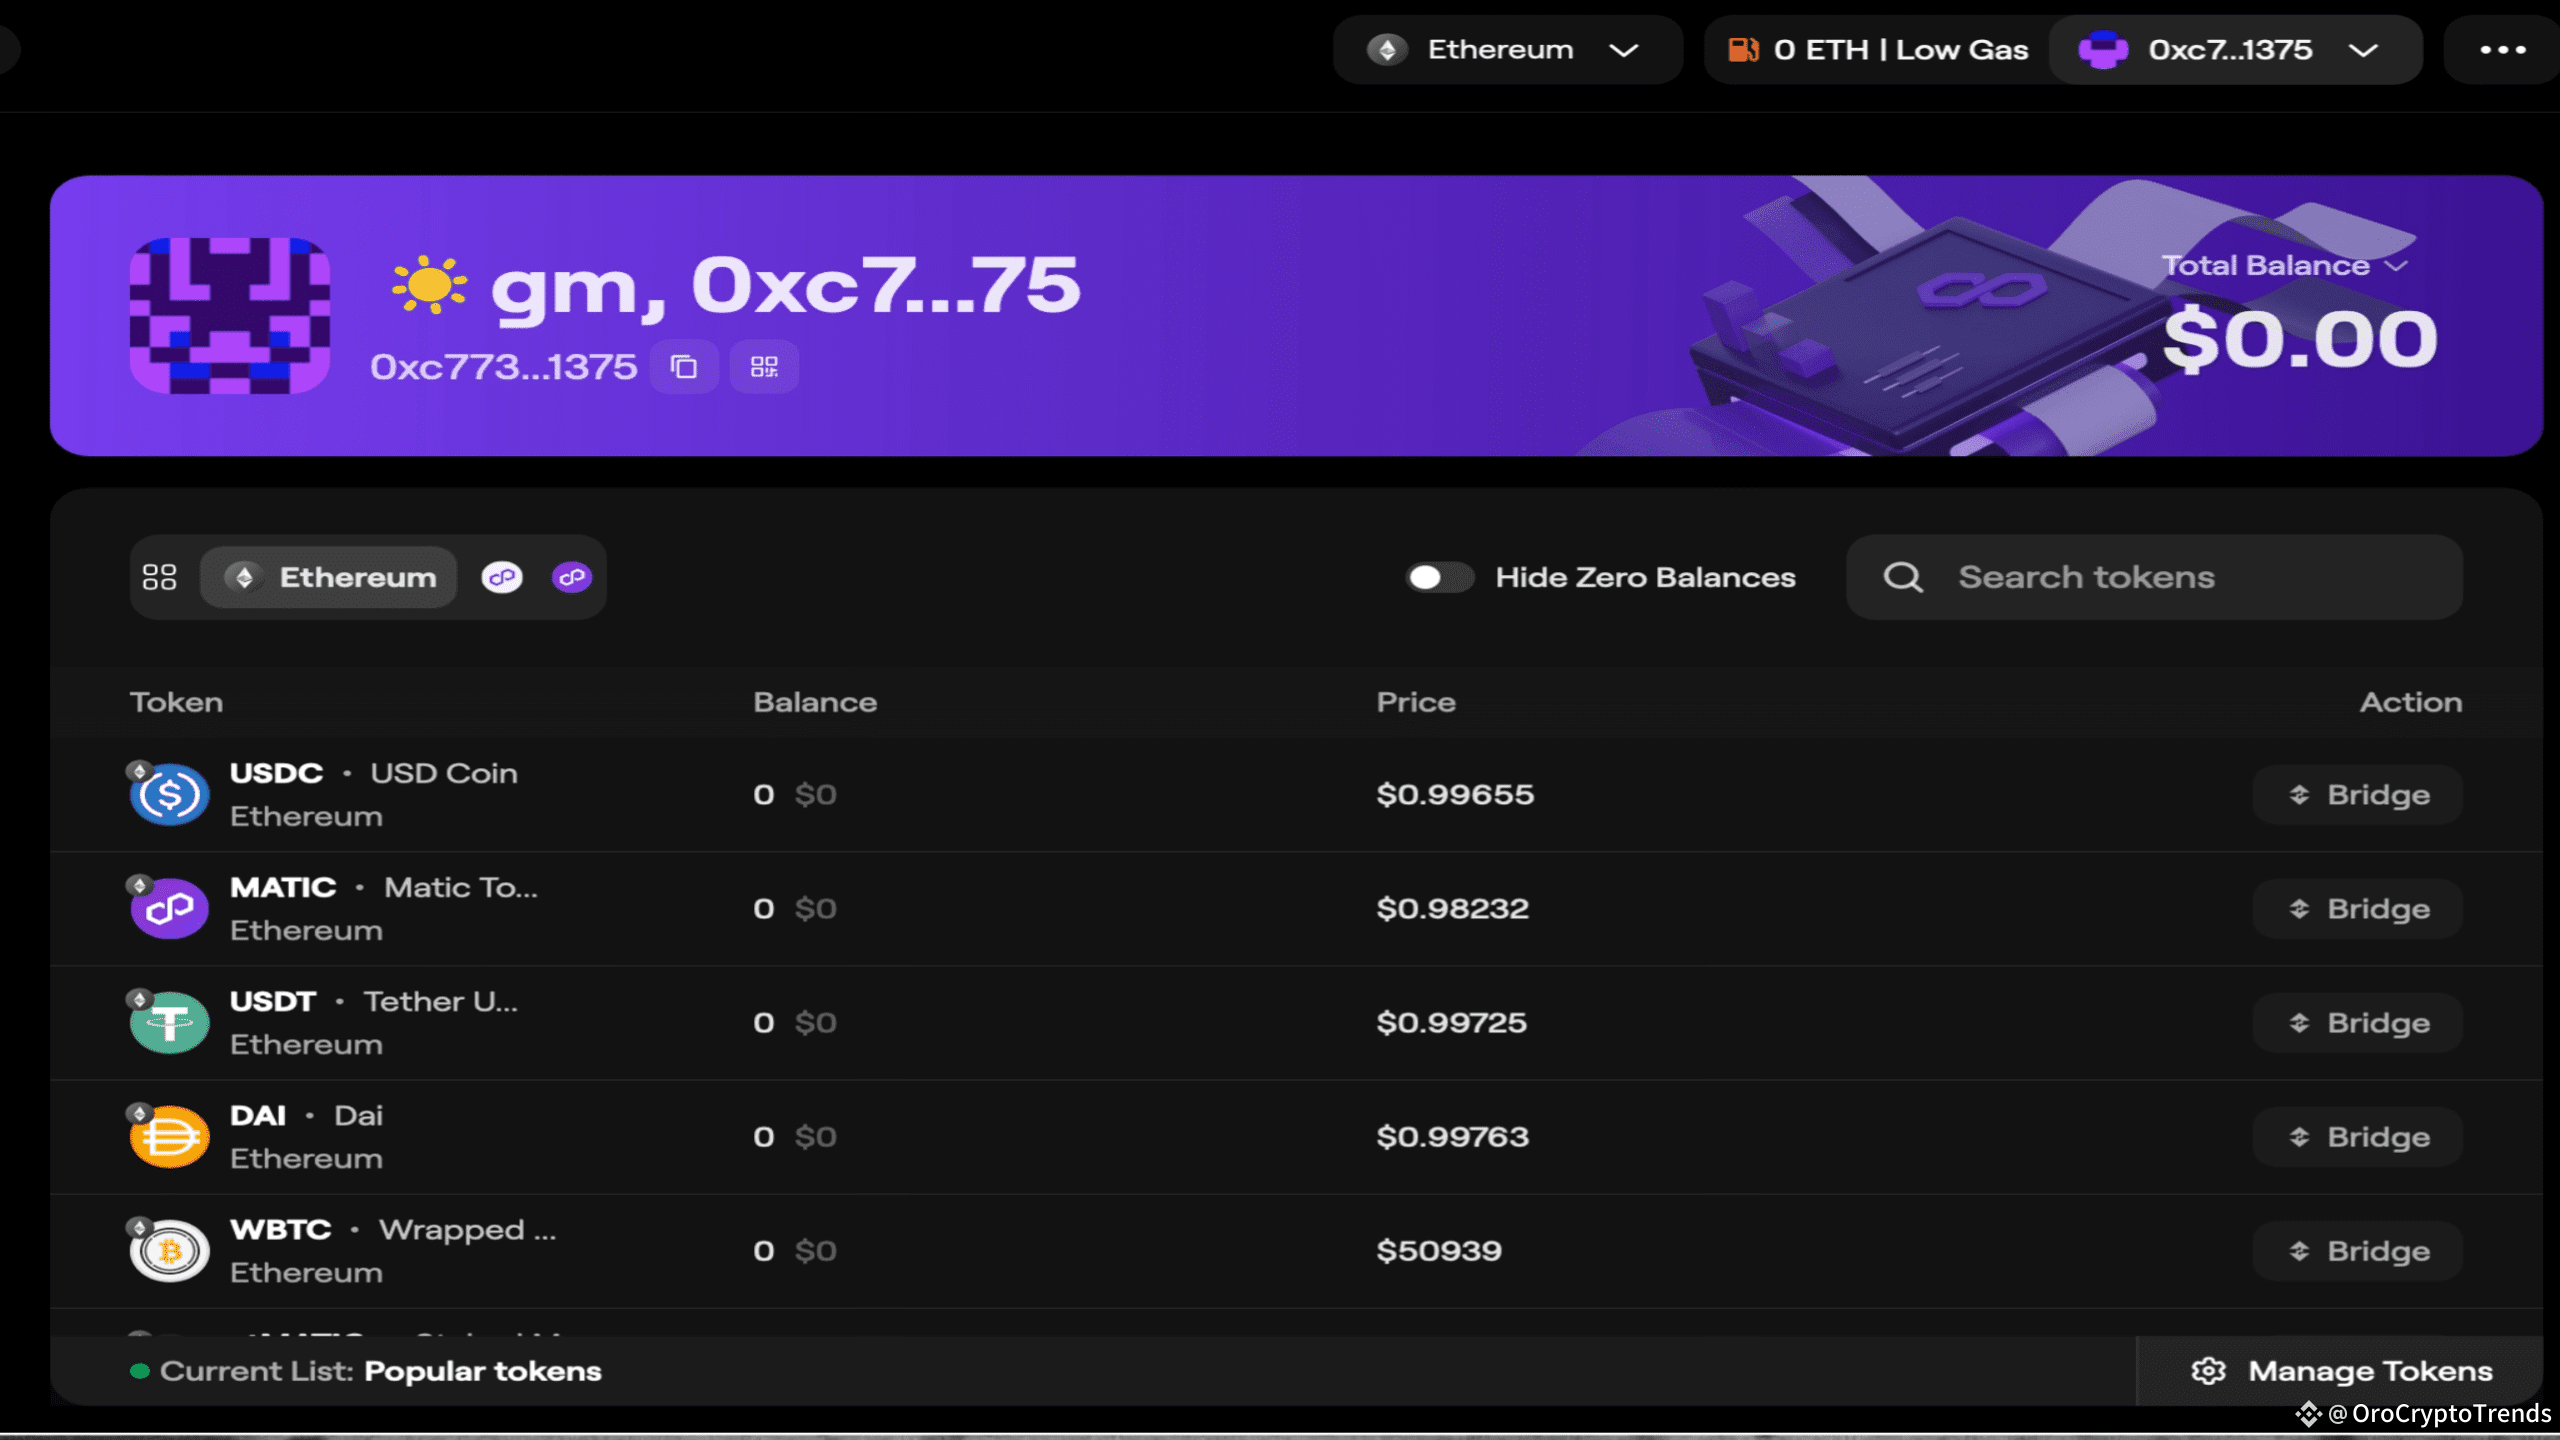Toggle Hide Zero Balances switch

pyautogui.click(x=1439, y=577)
